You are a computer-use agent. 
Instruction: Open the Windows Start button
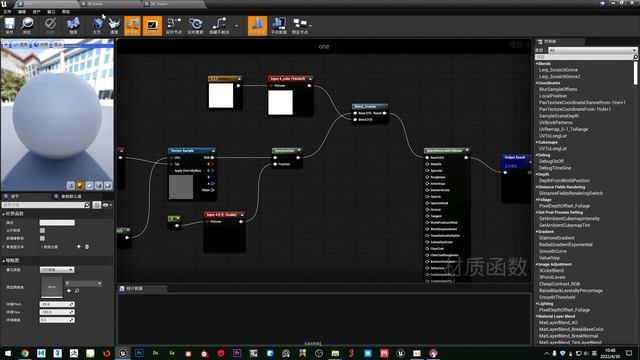tap(8, 353)
